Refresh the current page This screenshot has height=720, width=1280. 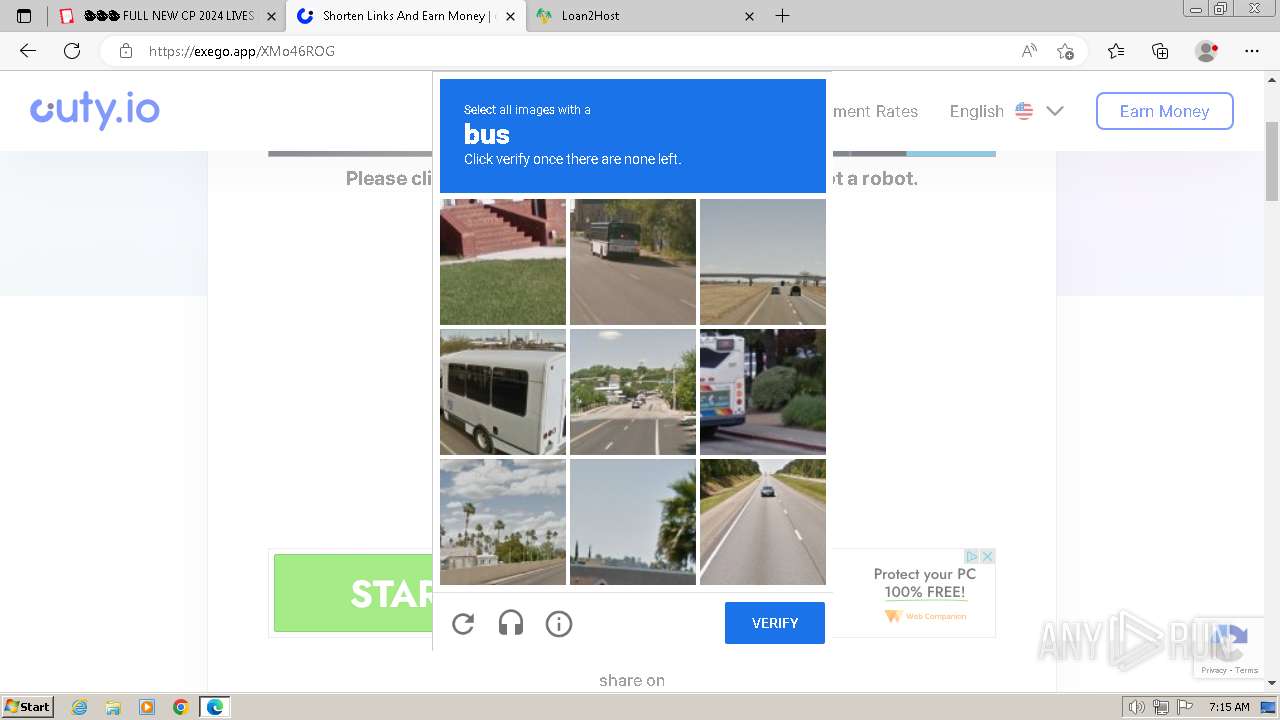pos(72,51)
